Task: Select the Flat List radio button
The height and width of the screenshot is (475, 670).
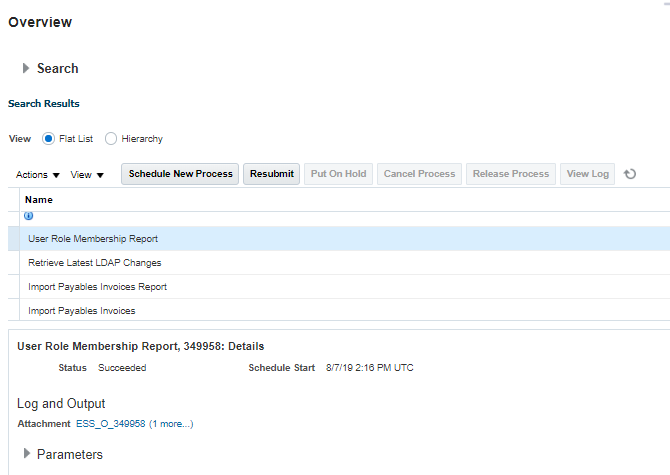Action: tap(48, 139)
